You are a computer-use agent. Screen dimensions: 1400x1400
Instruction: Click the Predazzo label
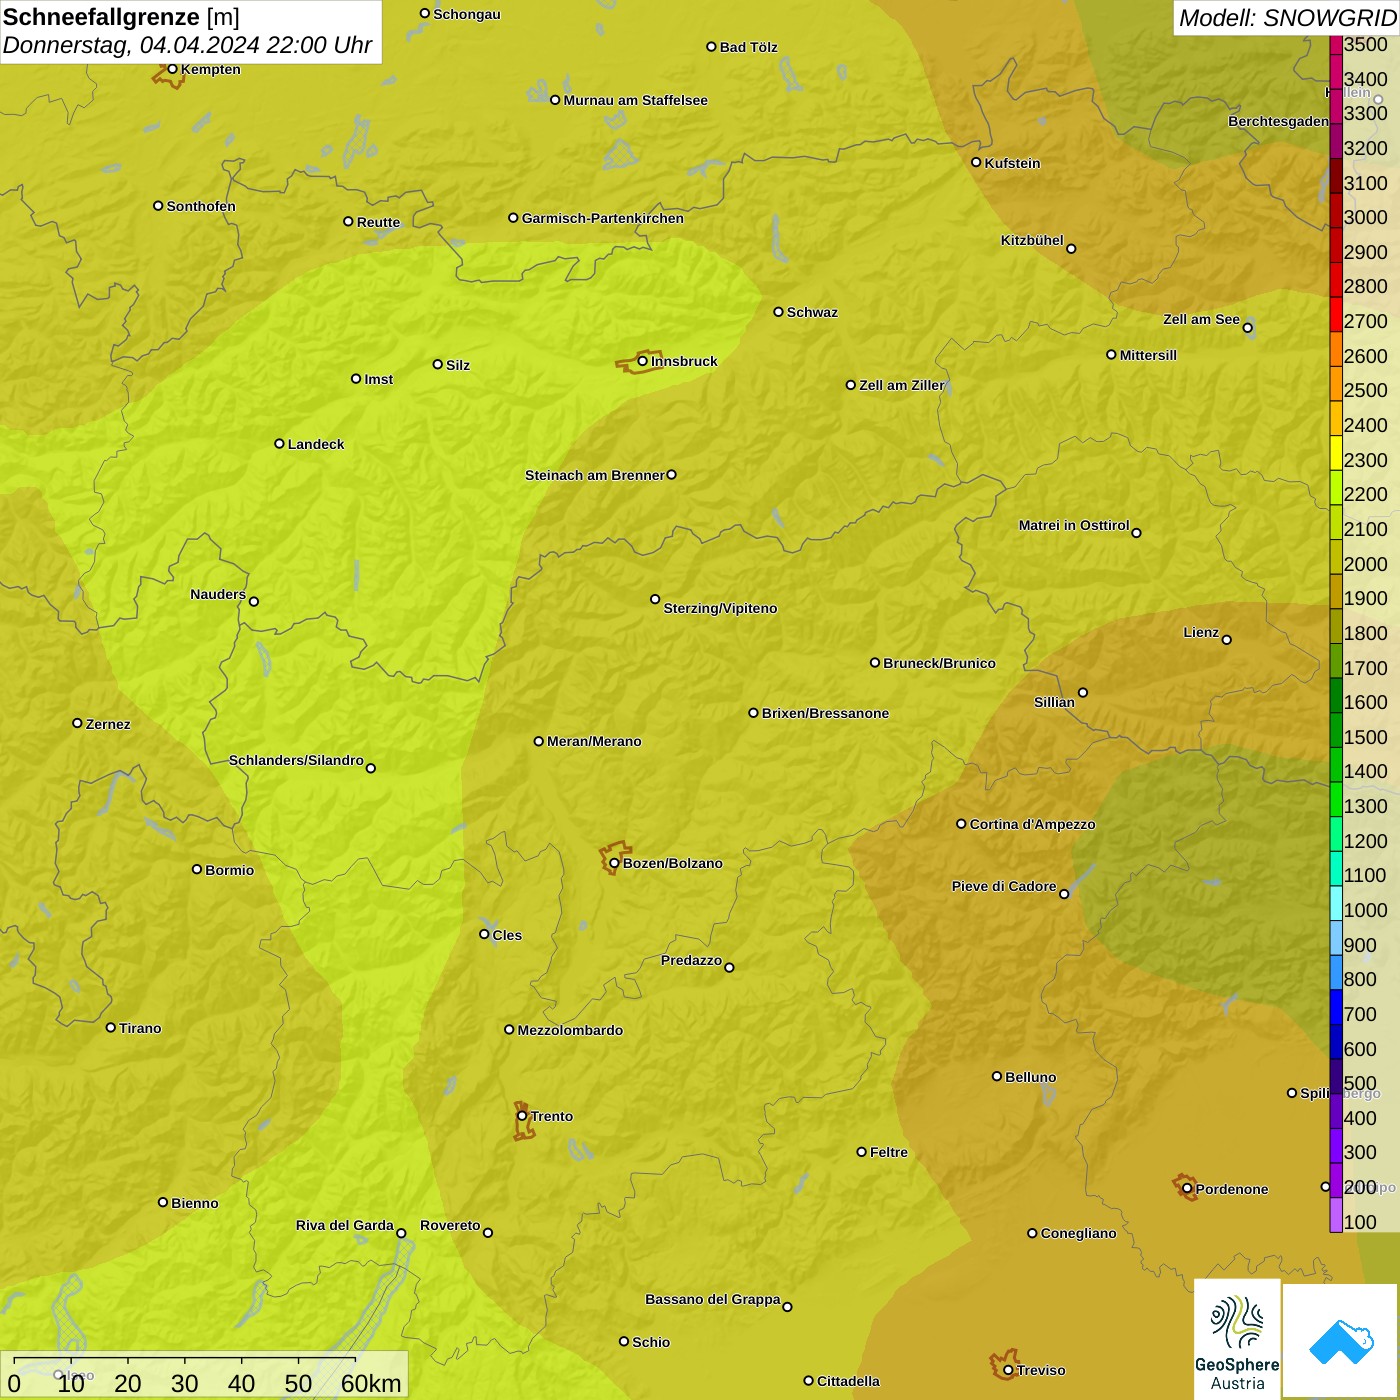[691, 960]
